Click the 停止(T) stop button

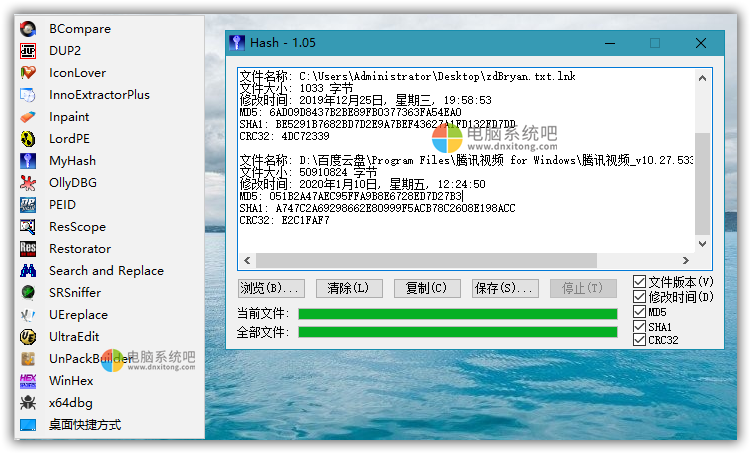tap(583, 288)
